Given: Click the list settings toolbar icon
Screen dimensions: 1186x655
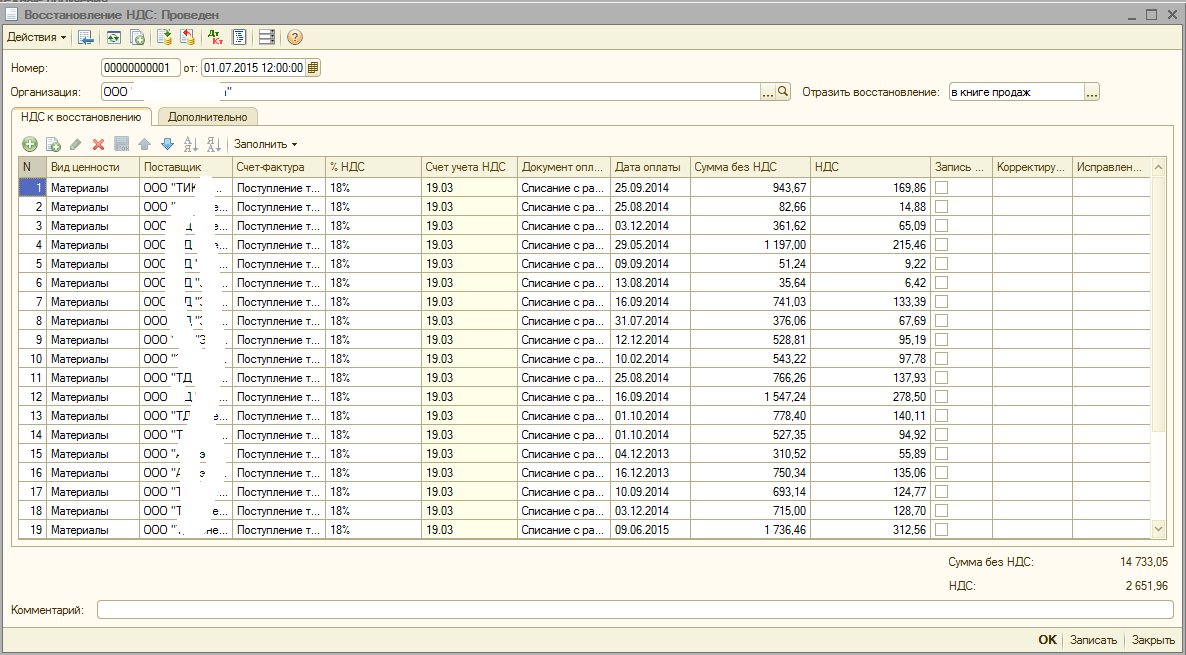Looking at the screenshot, I should pyautogui.click(x=266, y=37).
